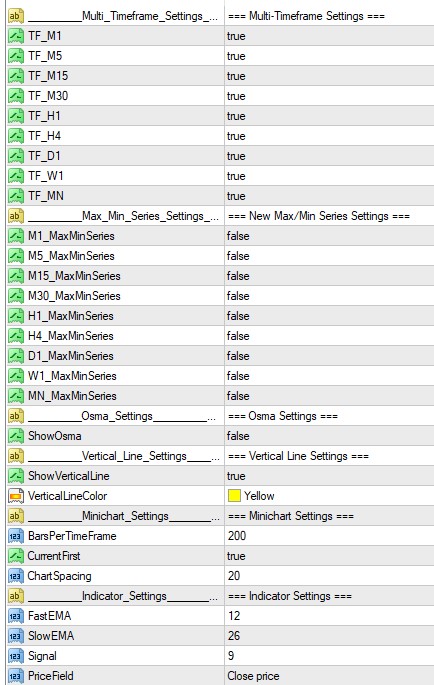
Task: Select '=== Multi-Timeframe Settings ===' value
Action: pos(306,16)
